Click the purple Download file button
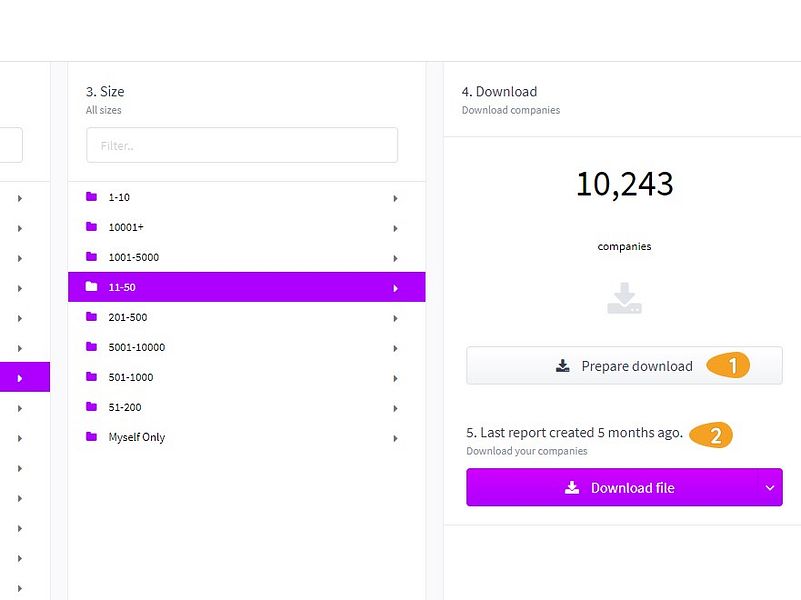 coord(624,488)
